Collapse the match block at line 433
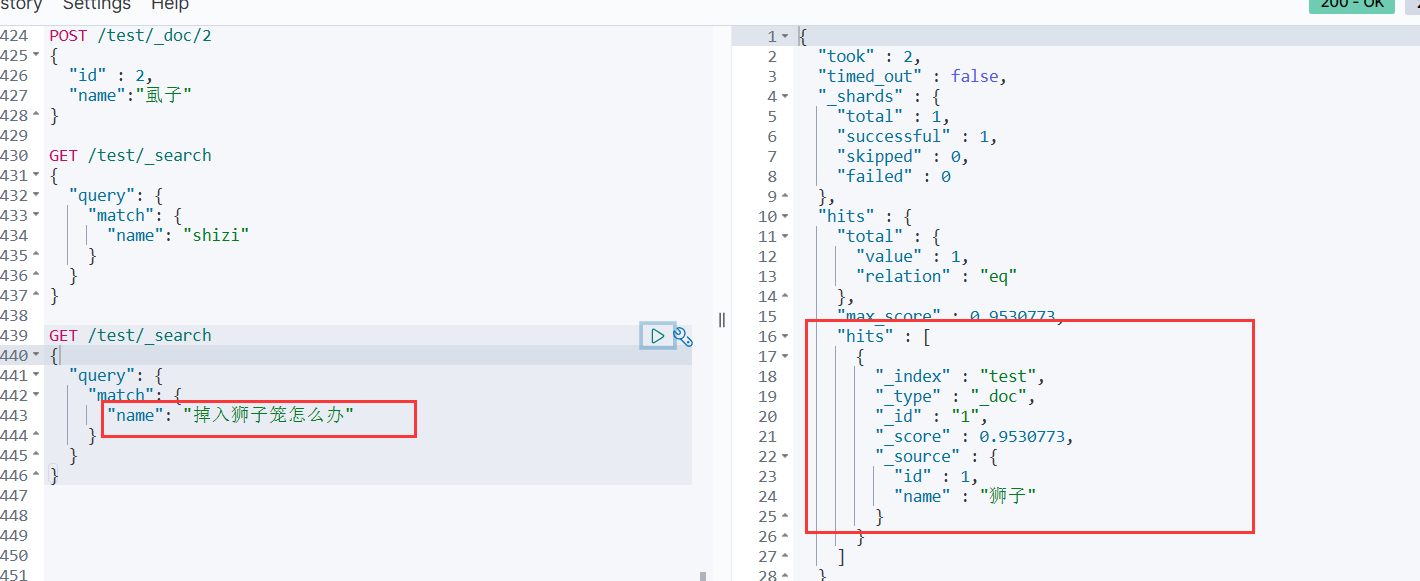 (x=37, y=216)
